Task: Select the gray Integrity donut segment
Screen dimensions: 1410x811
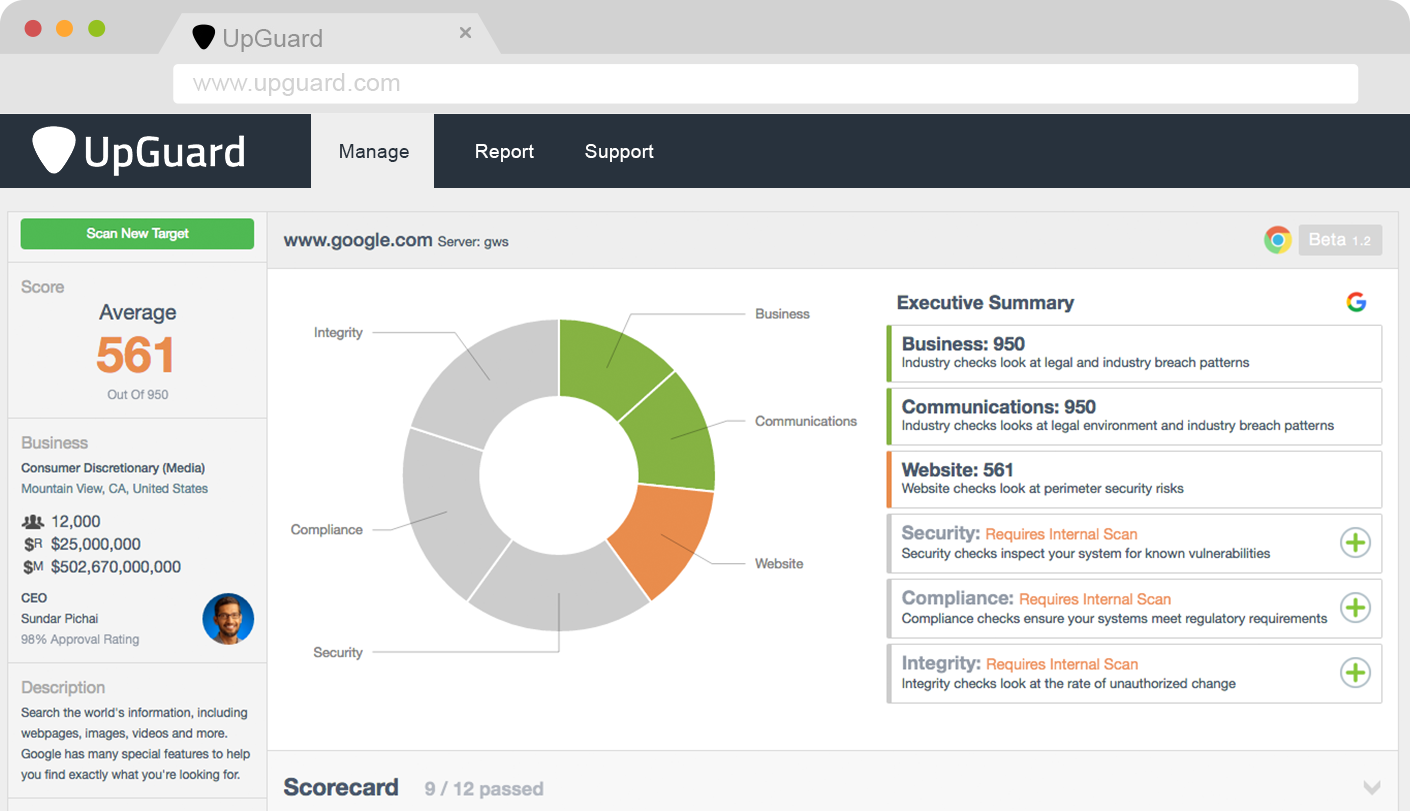Action: pos(490,380)
